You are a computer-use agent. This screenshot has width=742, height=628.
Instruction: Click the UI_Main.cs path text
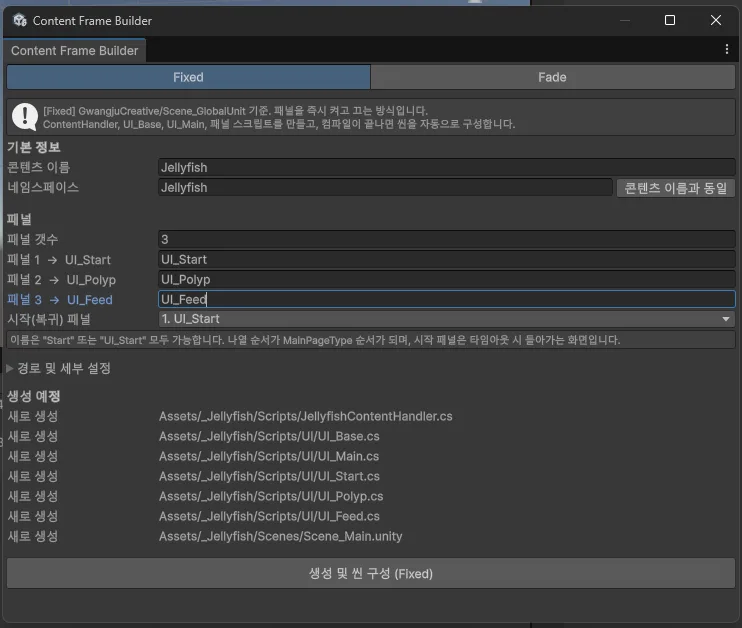[x=269, y=456]
